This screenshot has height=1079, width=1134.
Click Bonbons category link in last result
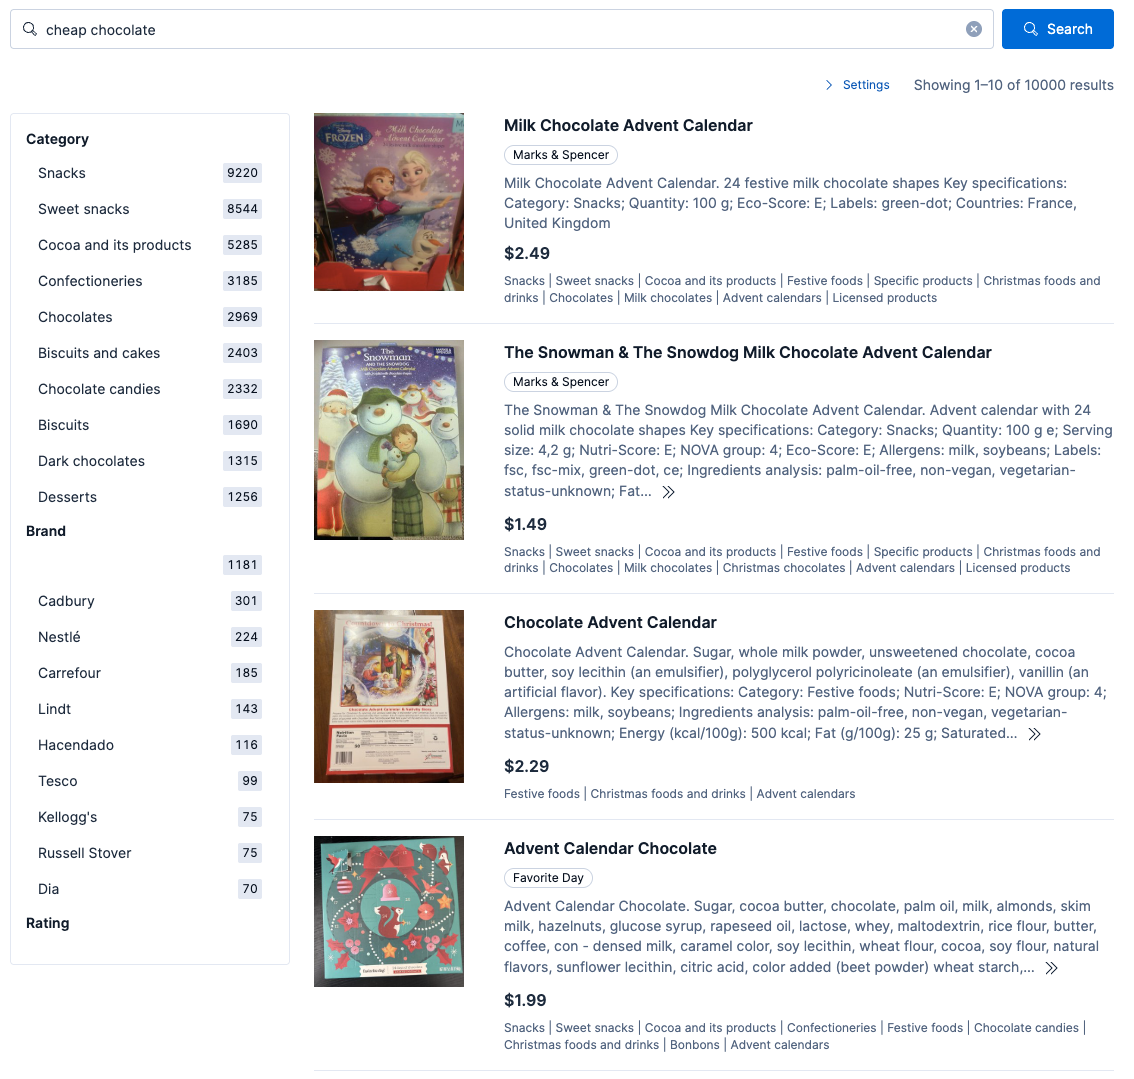tap(694, 1045)
